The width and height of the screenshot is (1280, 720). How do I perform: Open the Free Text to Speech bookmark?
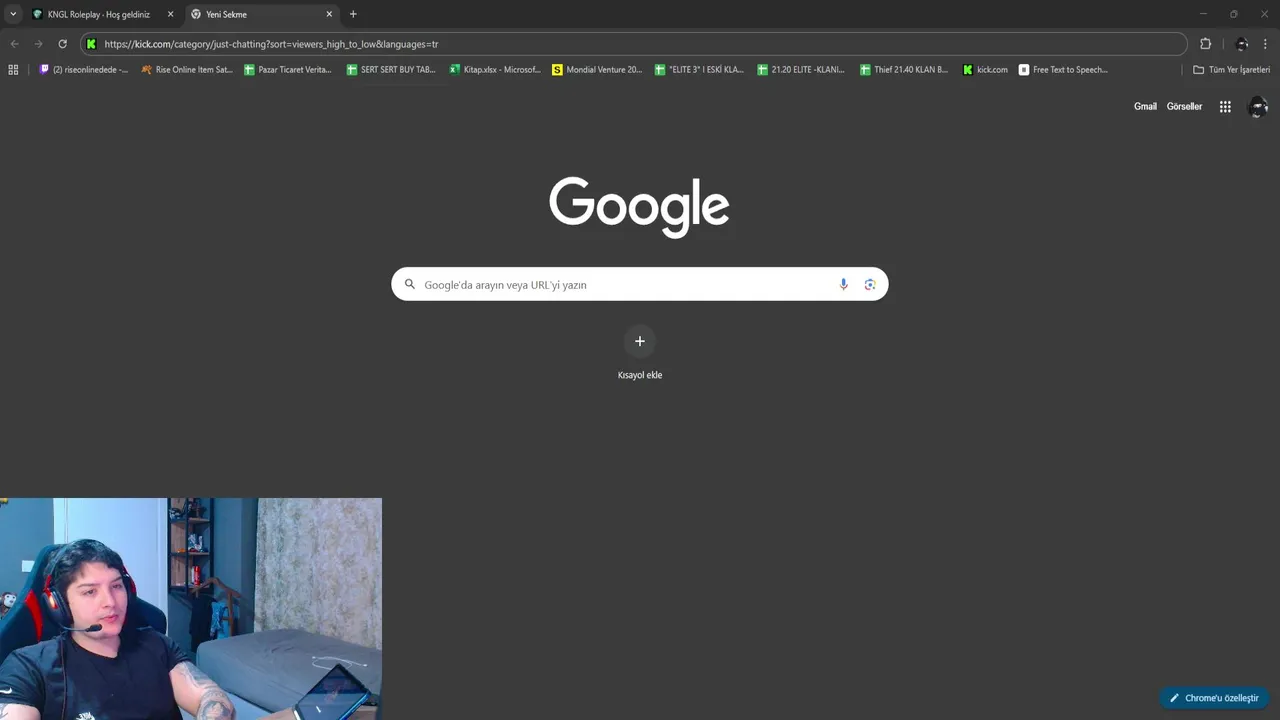[1063, 70]
